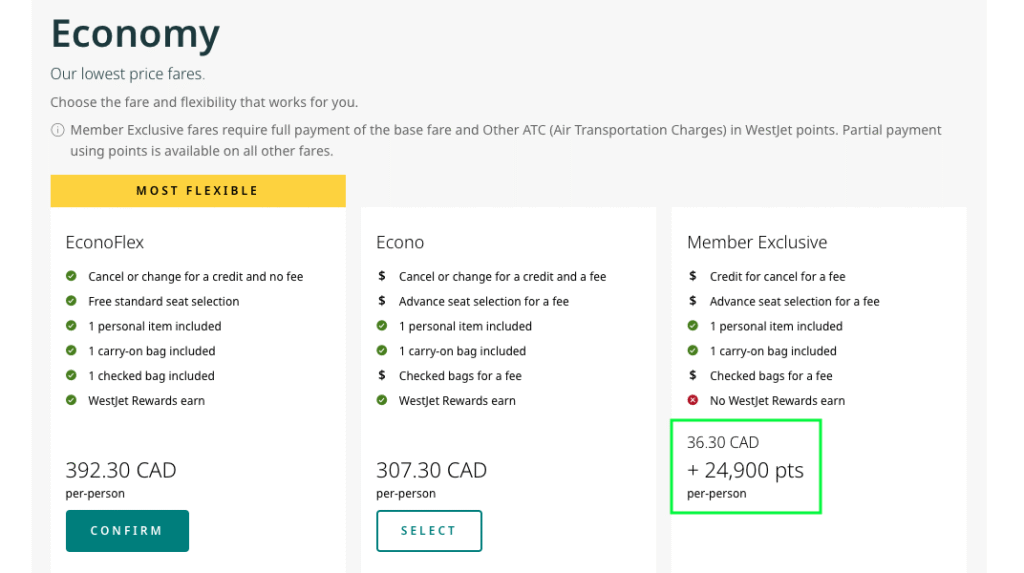The image size is (1024, 573).
Task: Click the EconoFlex fare title
Action: (x=105, y=242)
